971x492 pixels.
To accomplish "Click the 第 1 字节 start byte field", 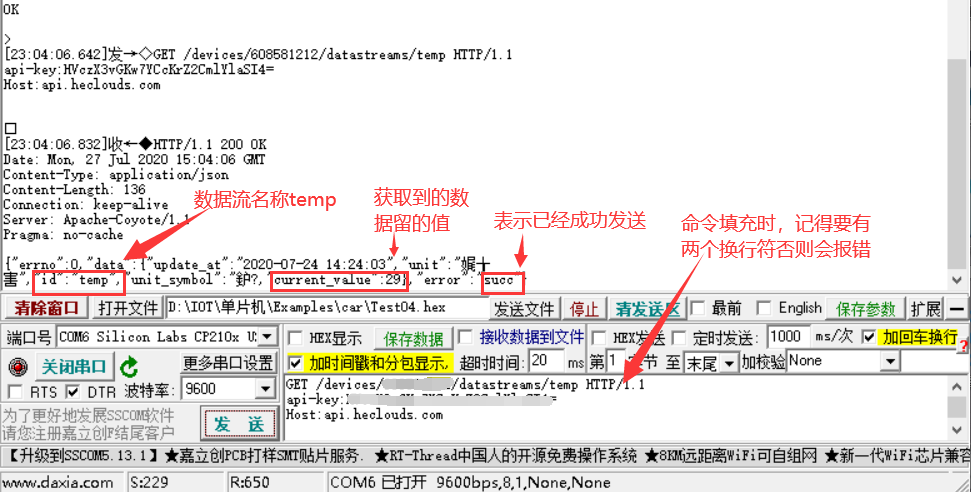I will (x=616, y=361).
